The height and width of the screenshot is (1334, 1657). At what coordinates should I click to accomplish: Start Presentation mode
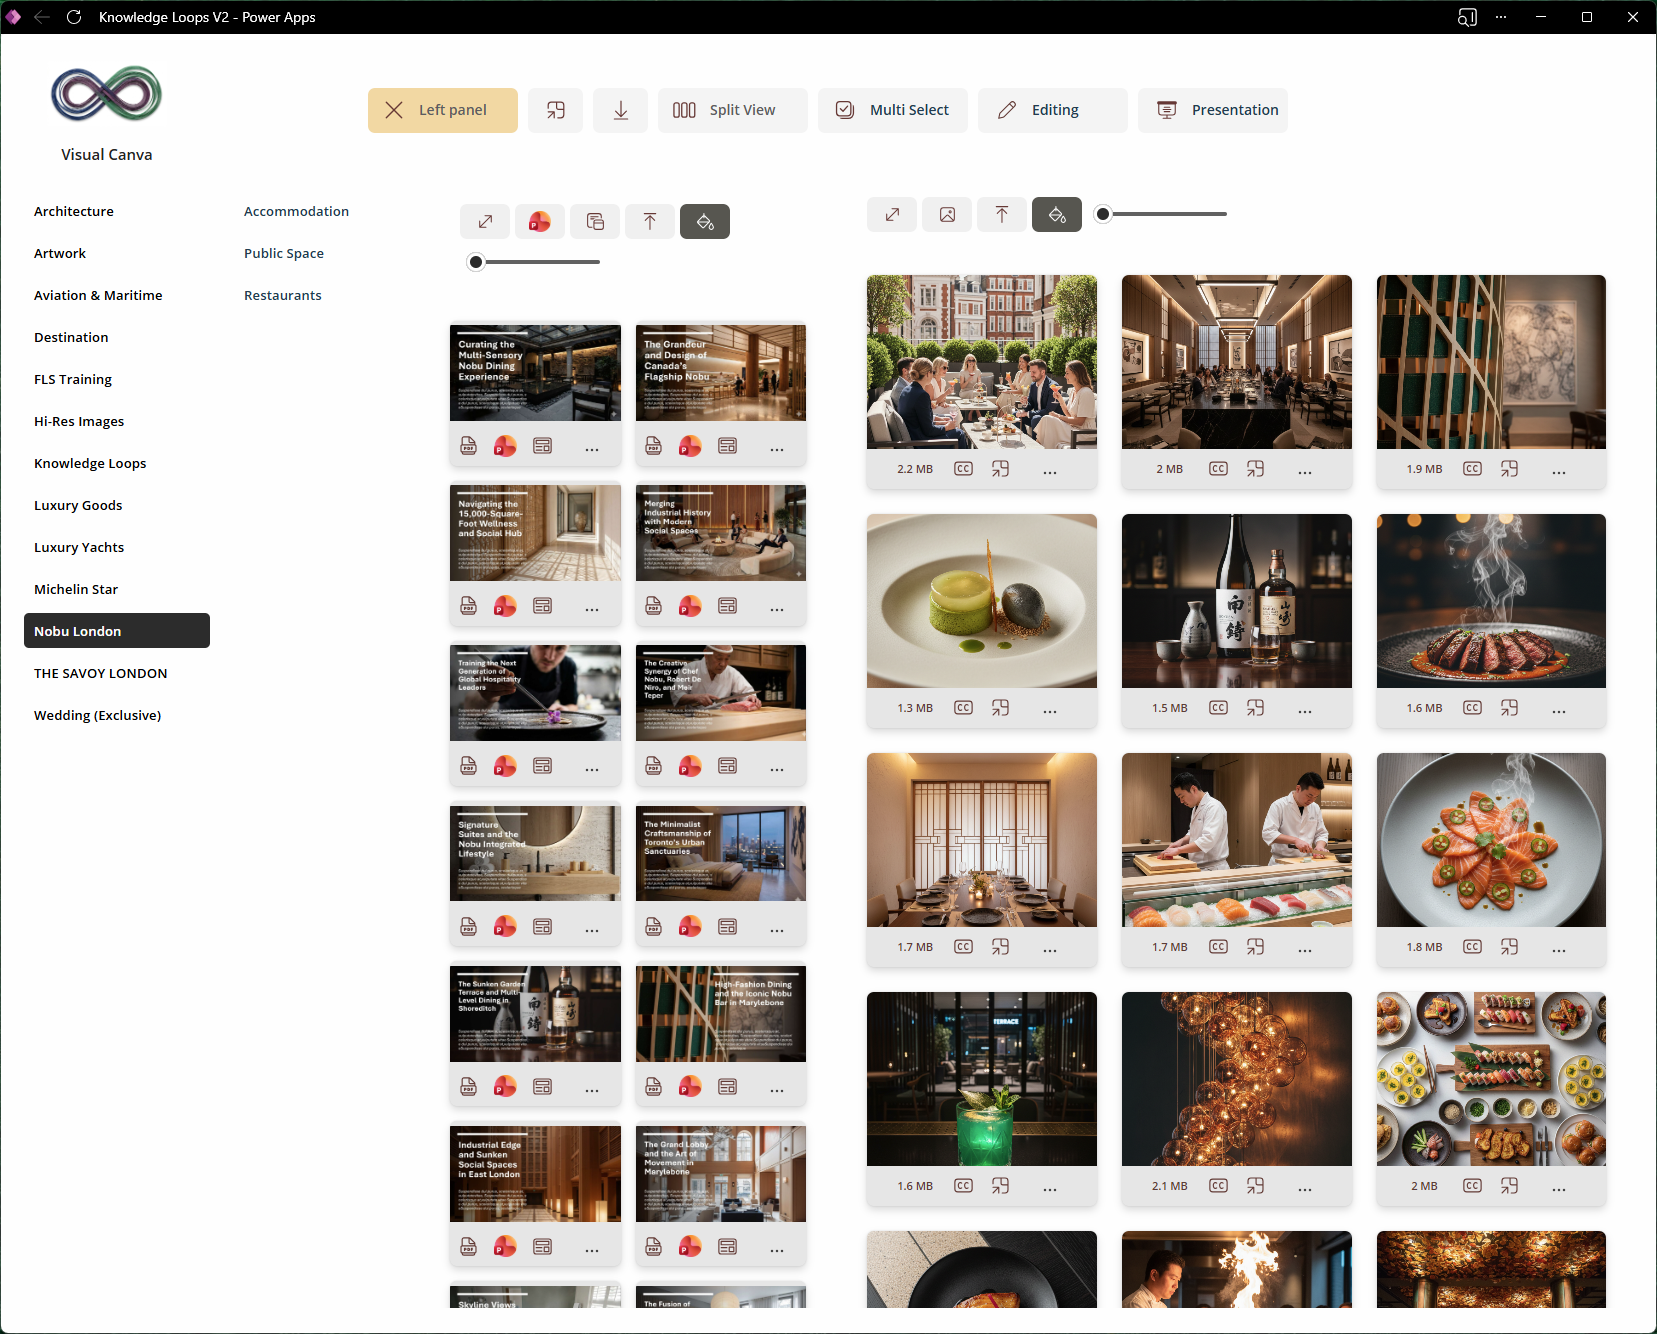[x=1213, y=110]
